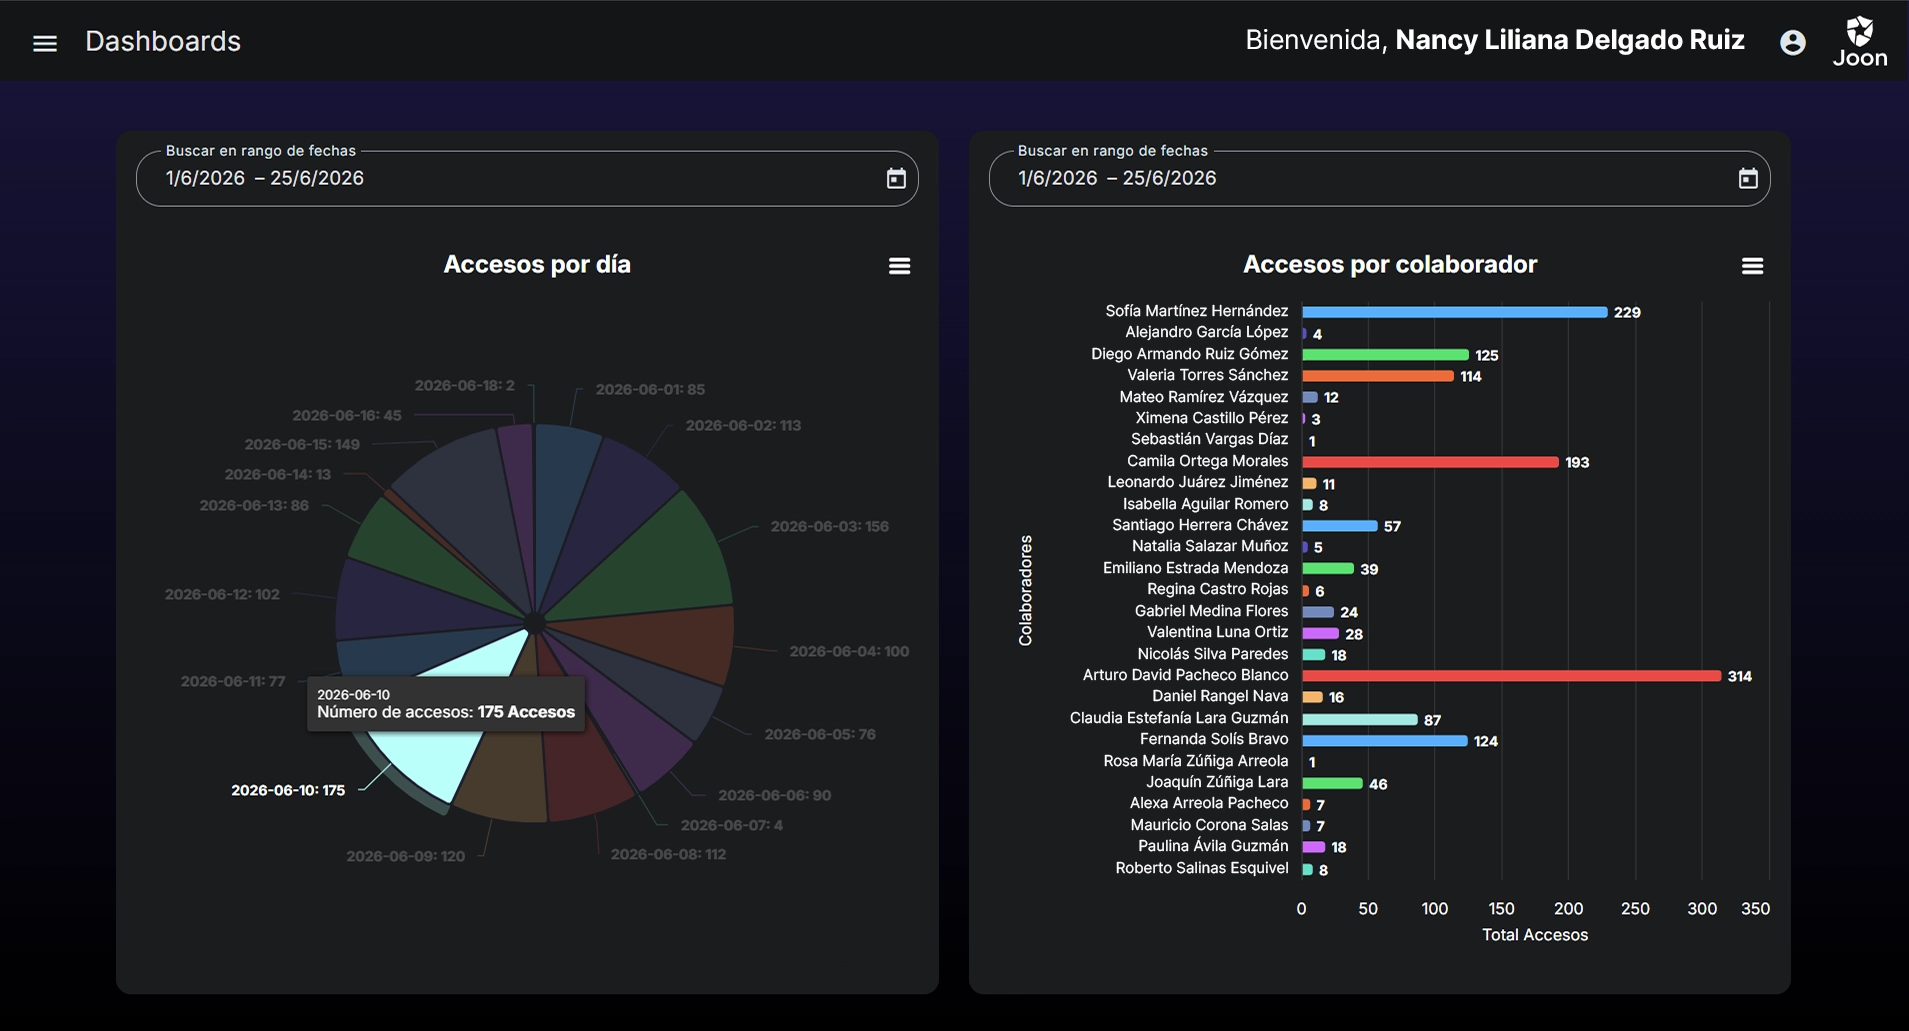The image size is (1909, 1031).
Task: Click pie label 2026-06-09: 120
Action: click(x=405, y=856)
